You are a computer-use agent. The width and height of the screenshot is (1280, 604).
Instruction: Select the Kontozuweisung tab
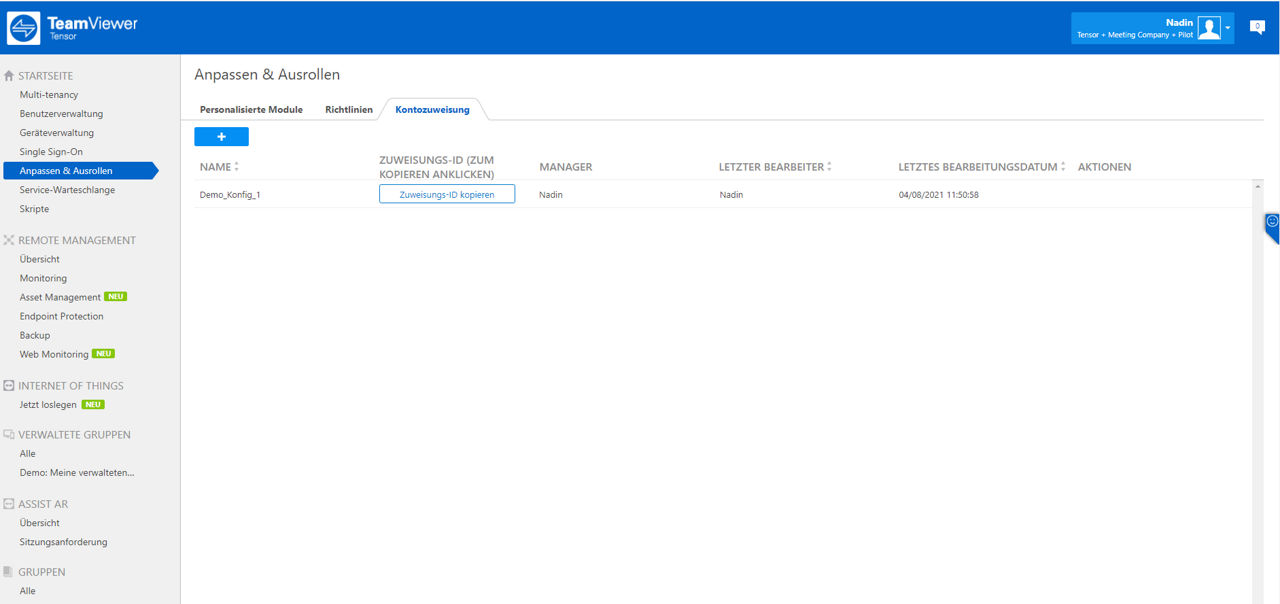[x=432, y=109]
